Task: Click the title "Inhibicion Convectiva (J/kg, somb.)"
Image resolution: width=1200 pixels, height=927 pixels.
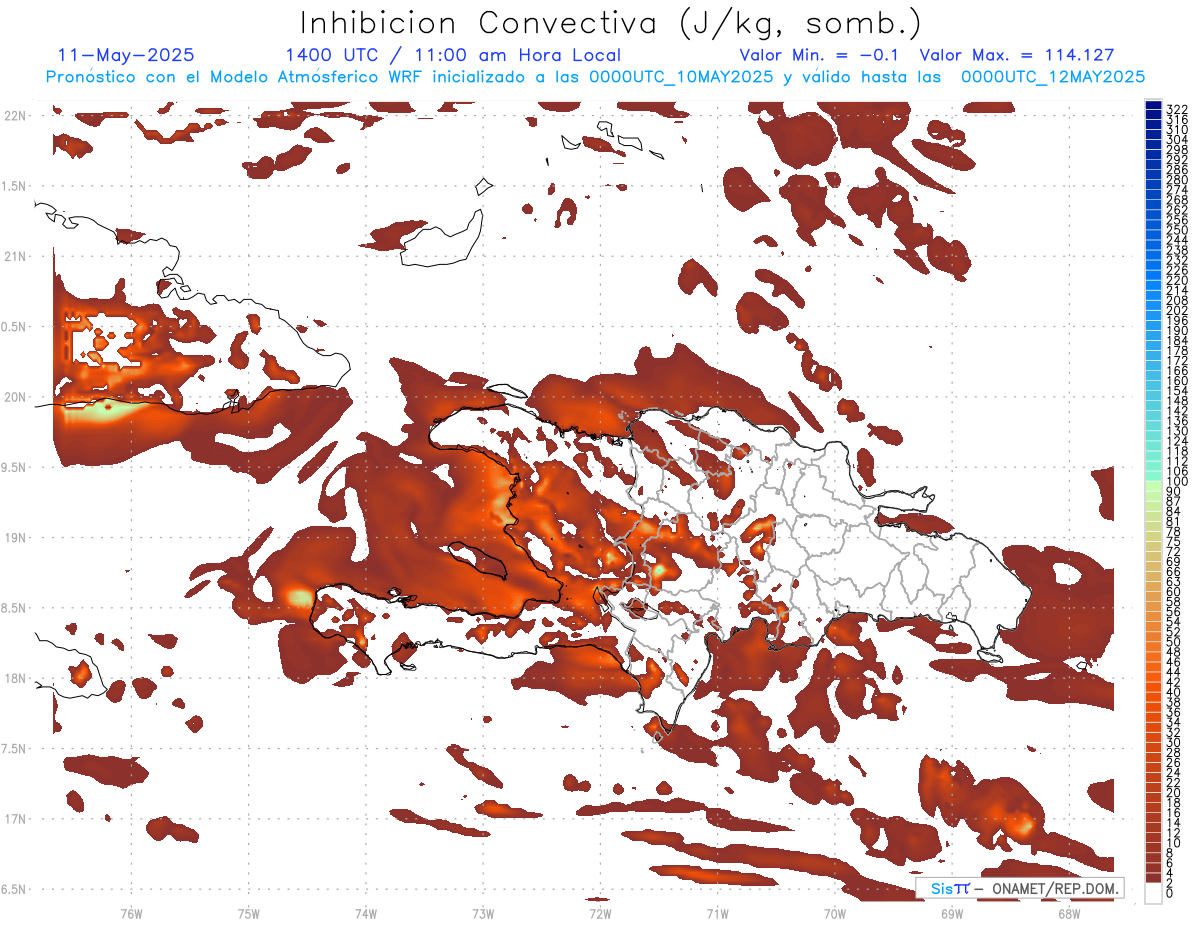Action: click(x=612, y=23)
